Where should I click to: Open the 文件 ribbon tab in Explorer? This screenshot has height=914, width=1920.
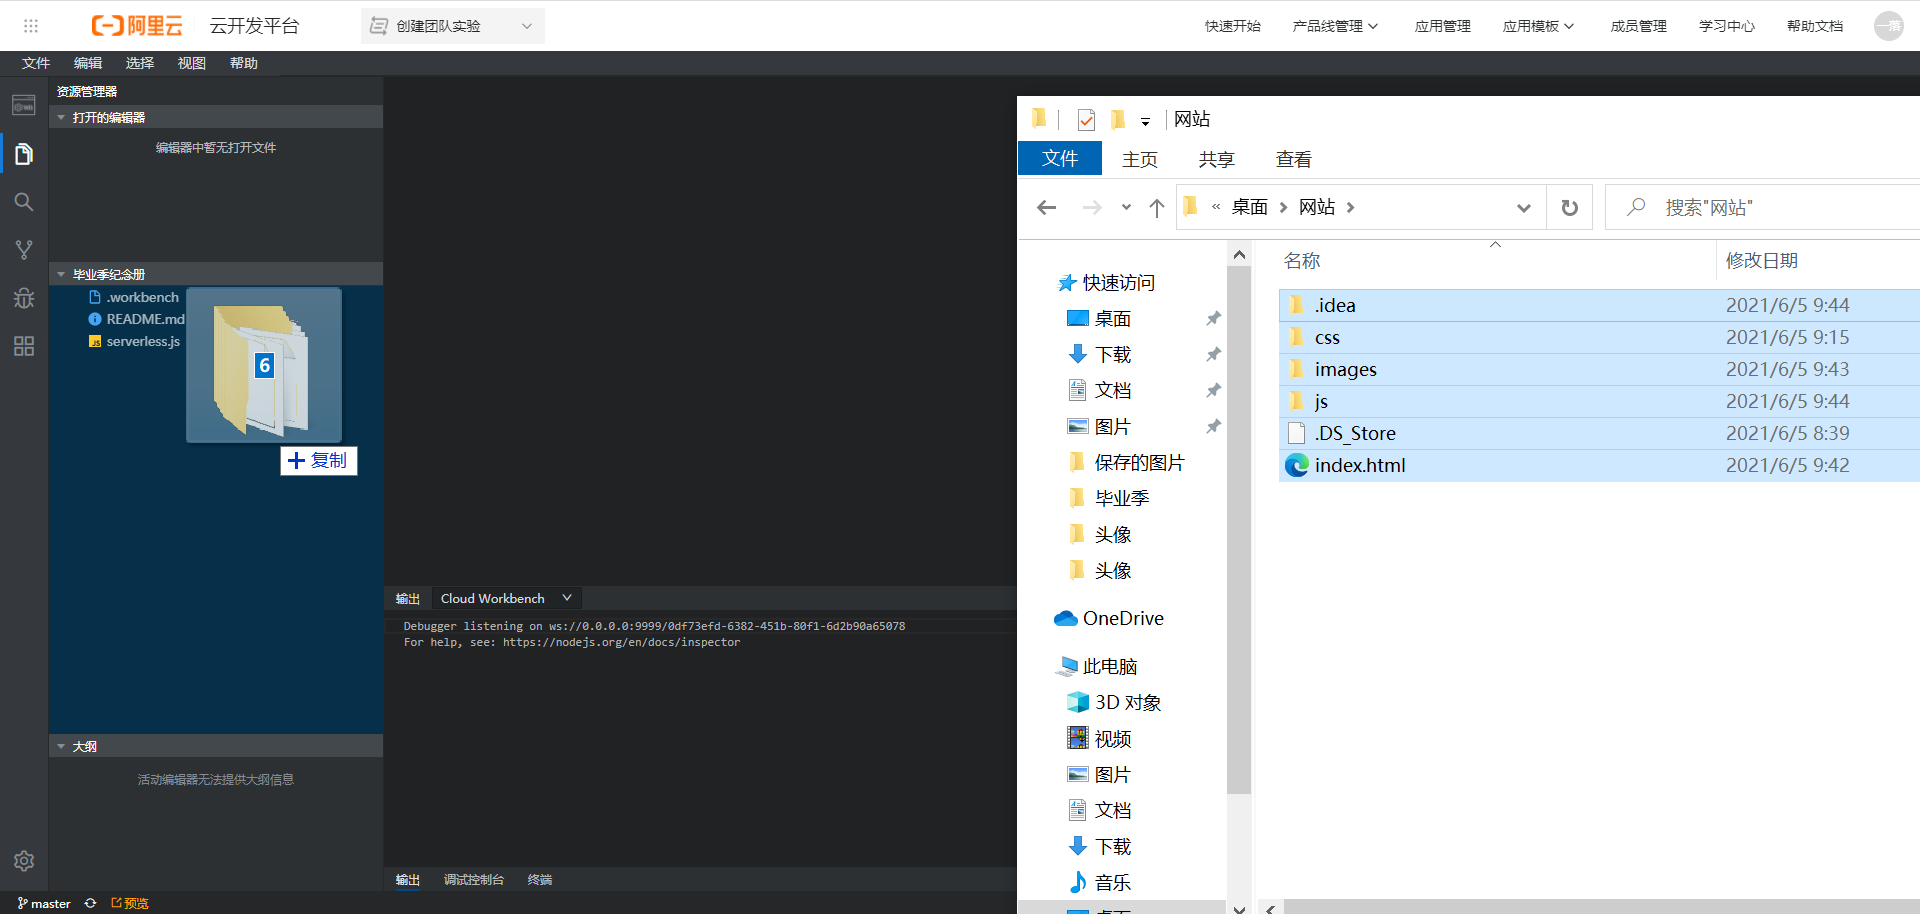coord(1060,158)
